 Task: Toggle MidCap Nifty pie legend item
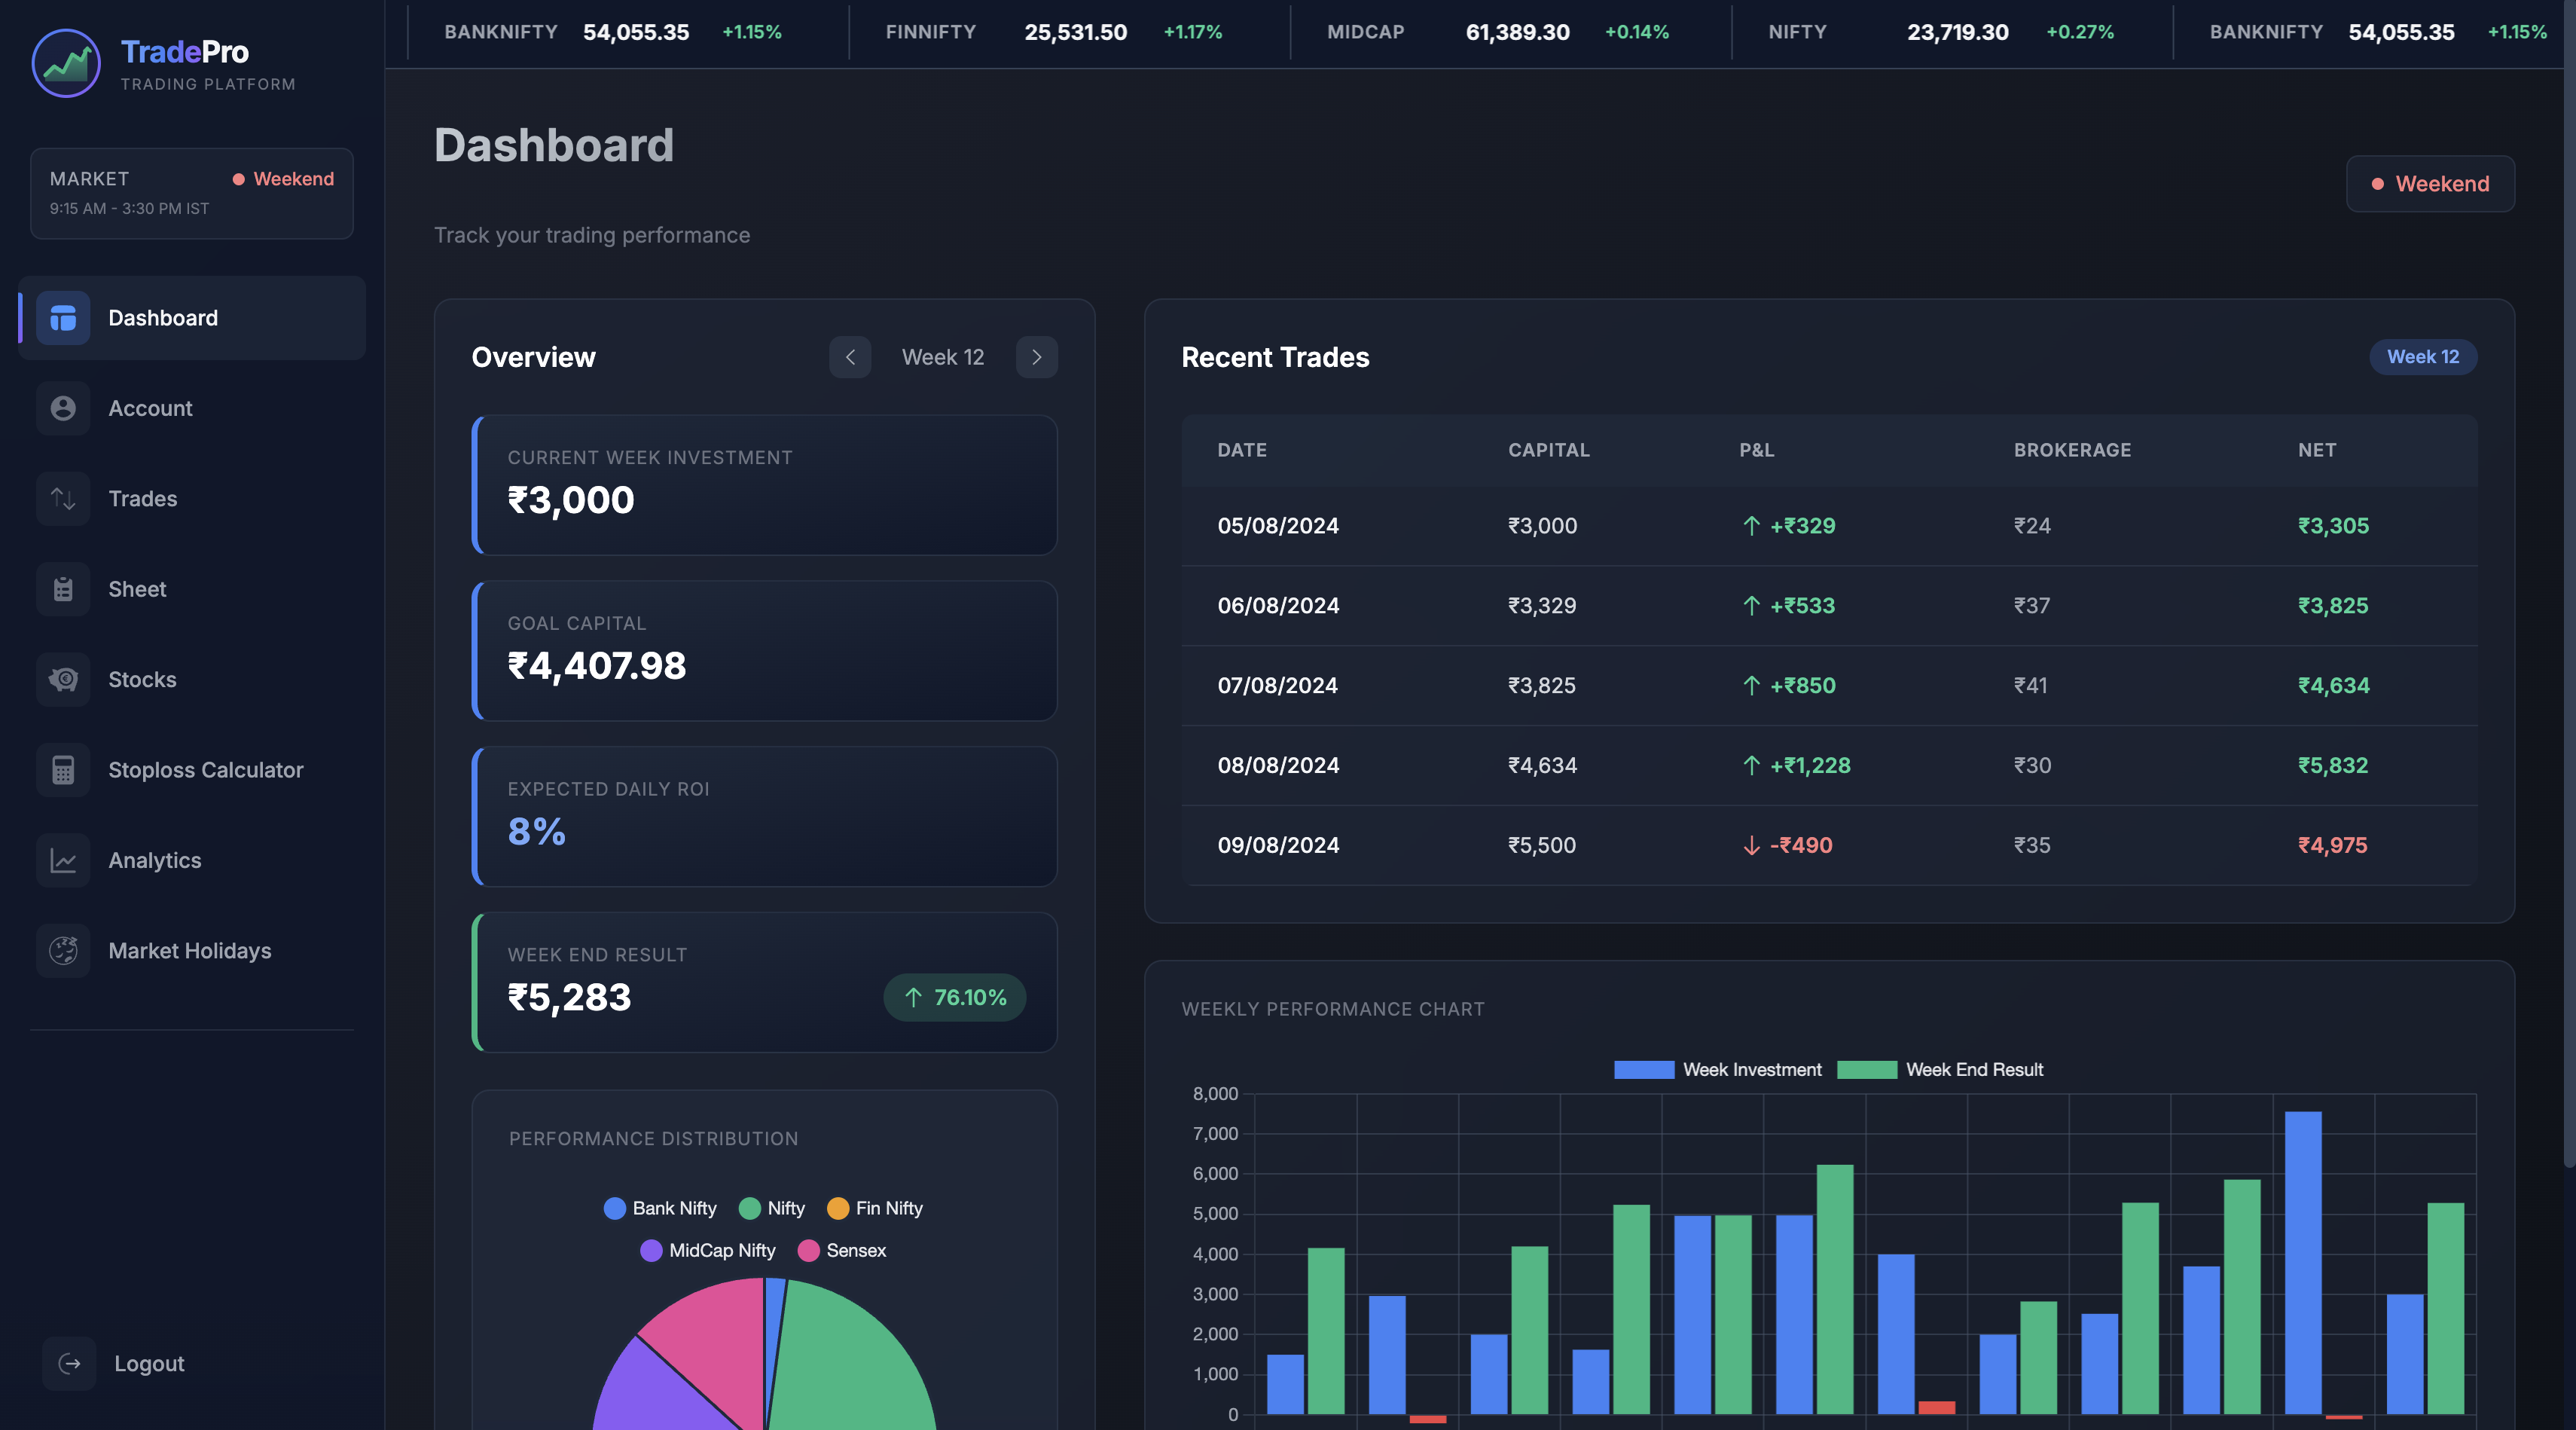point(708,1250)
